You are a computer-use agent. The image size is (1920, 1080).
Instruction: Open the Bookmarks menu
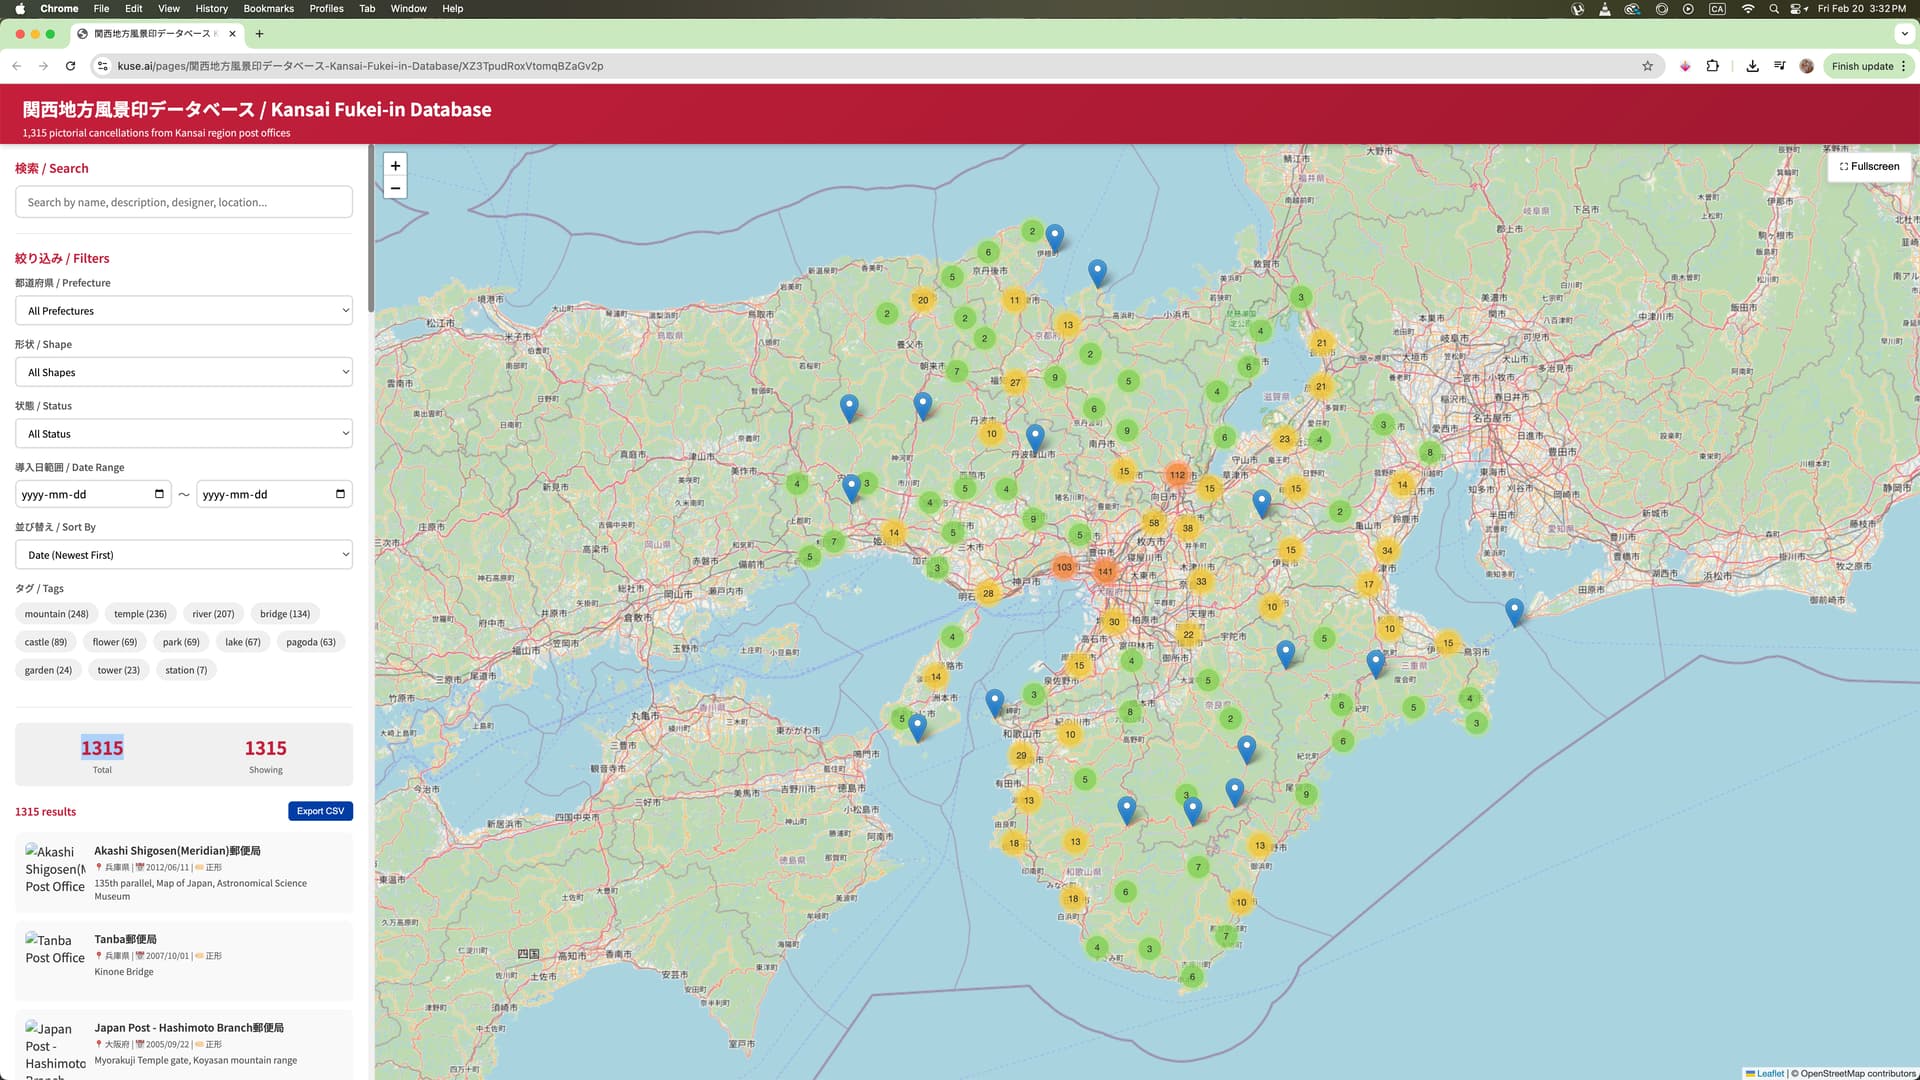click(268, 8)
